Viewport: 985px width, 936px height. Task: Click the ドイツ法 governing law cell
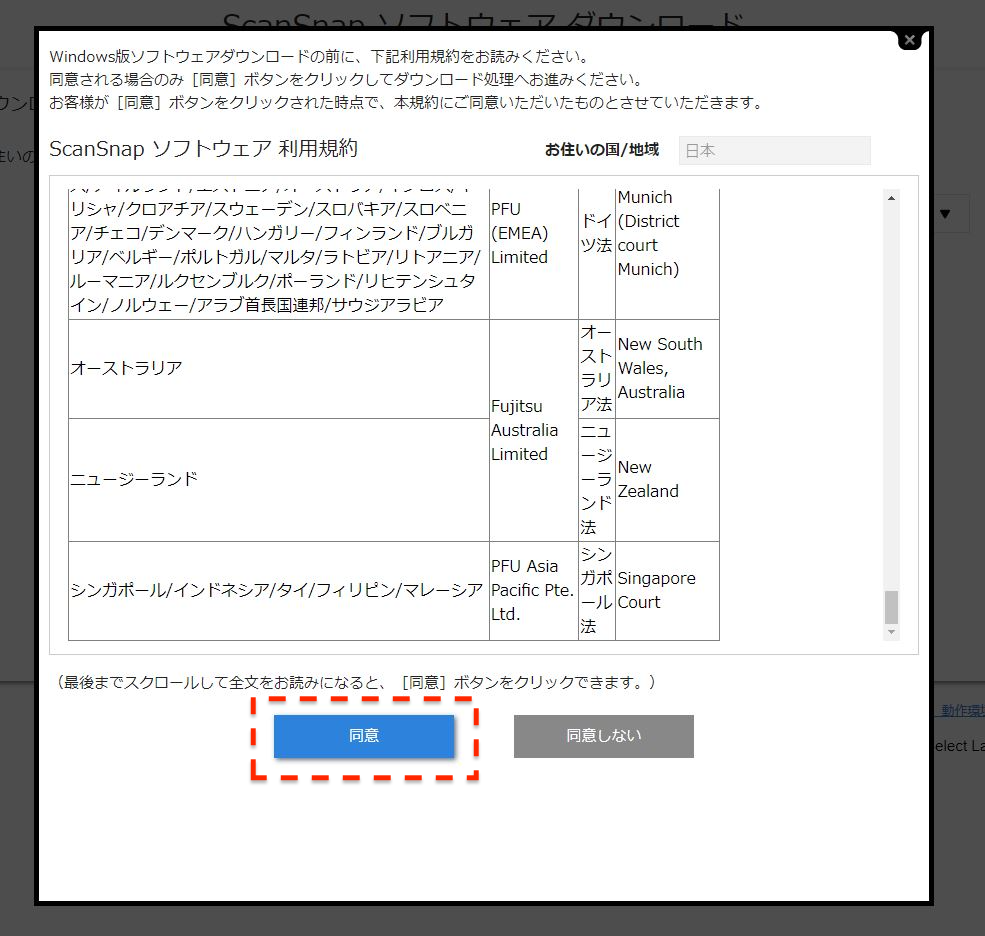[x=597, y=254]
